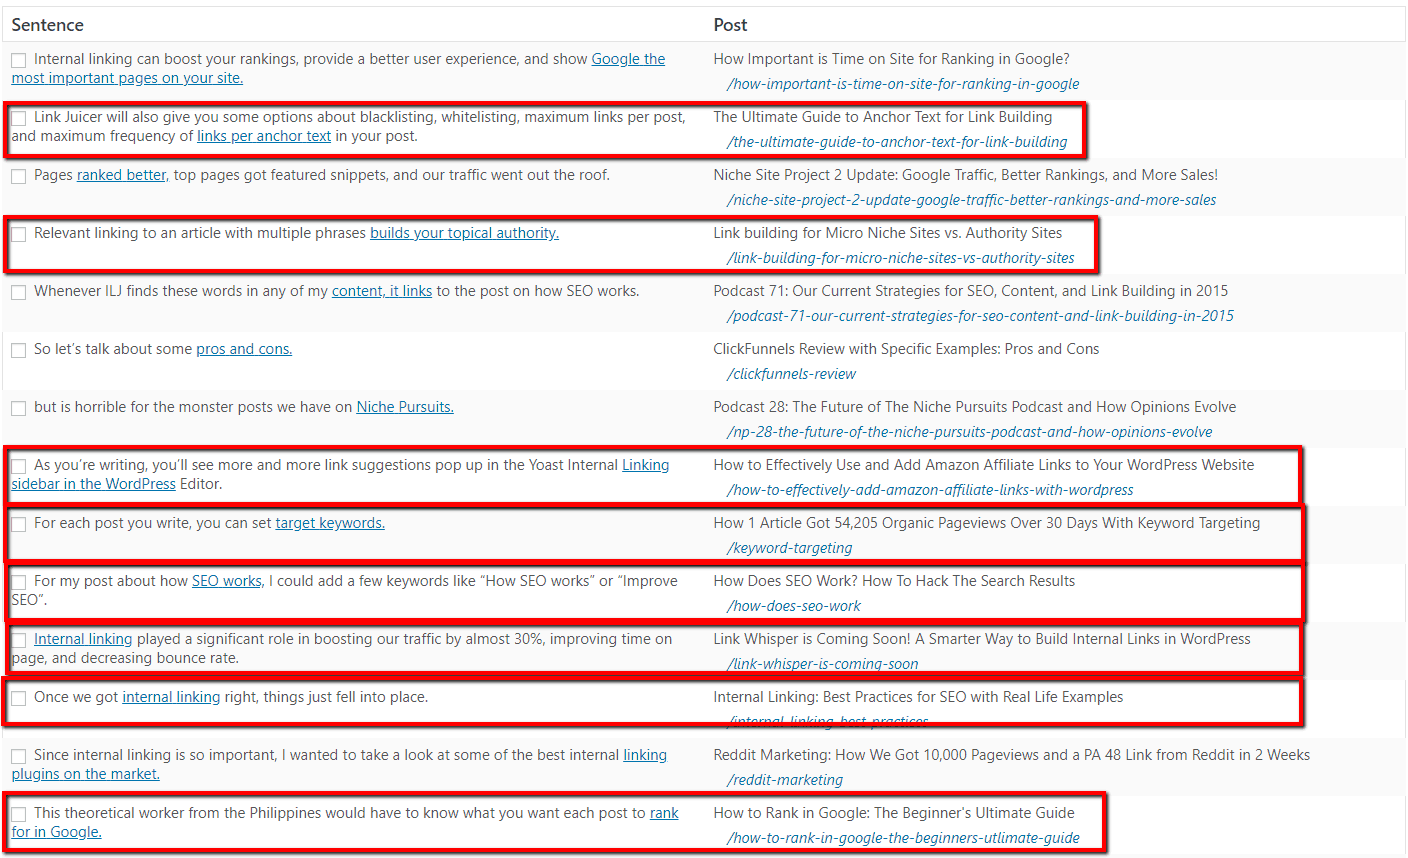Click the /keyword-targeting post URL
Screen dimensions: 1408x858
(x=790, y=548)
